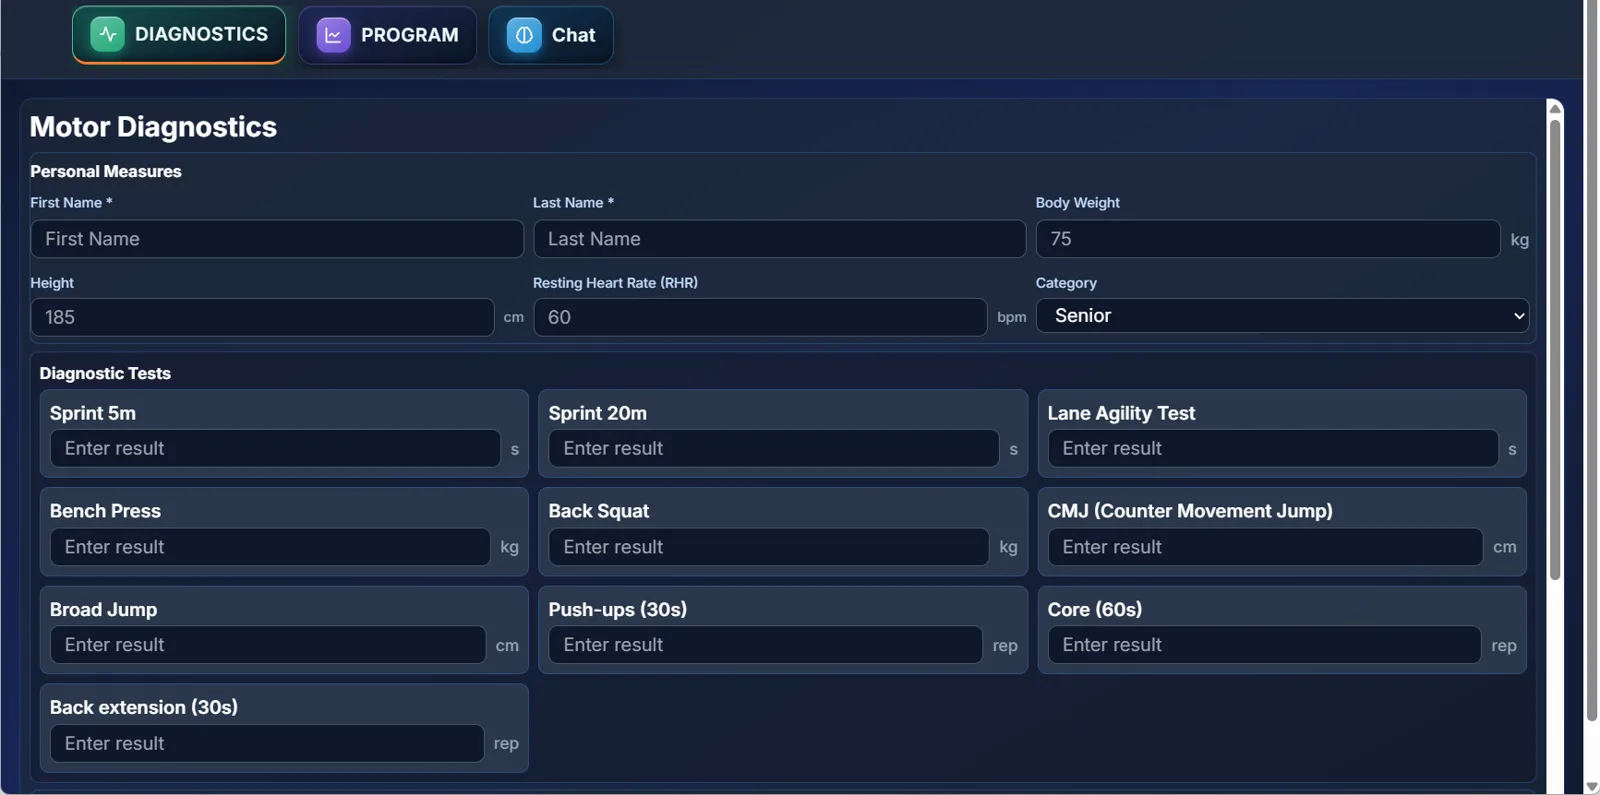
Task: Focus the Last Name input field
Action: pyautogui.click(x=779, y=239)
